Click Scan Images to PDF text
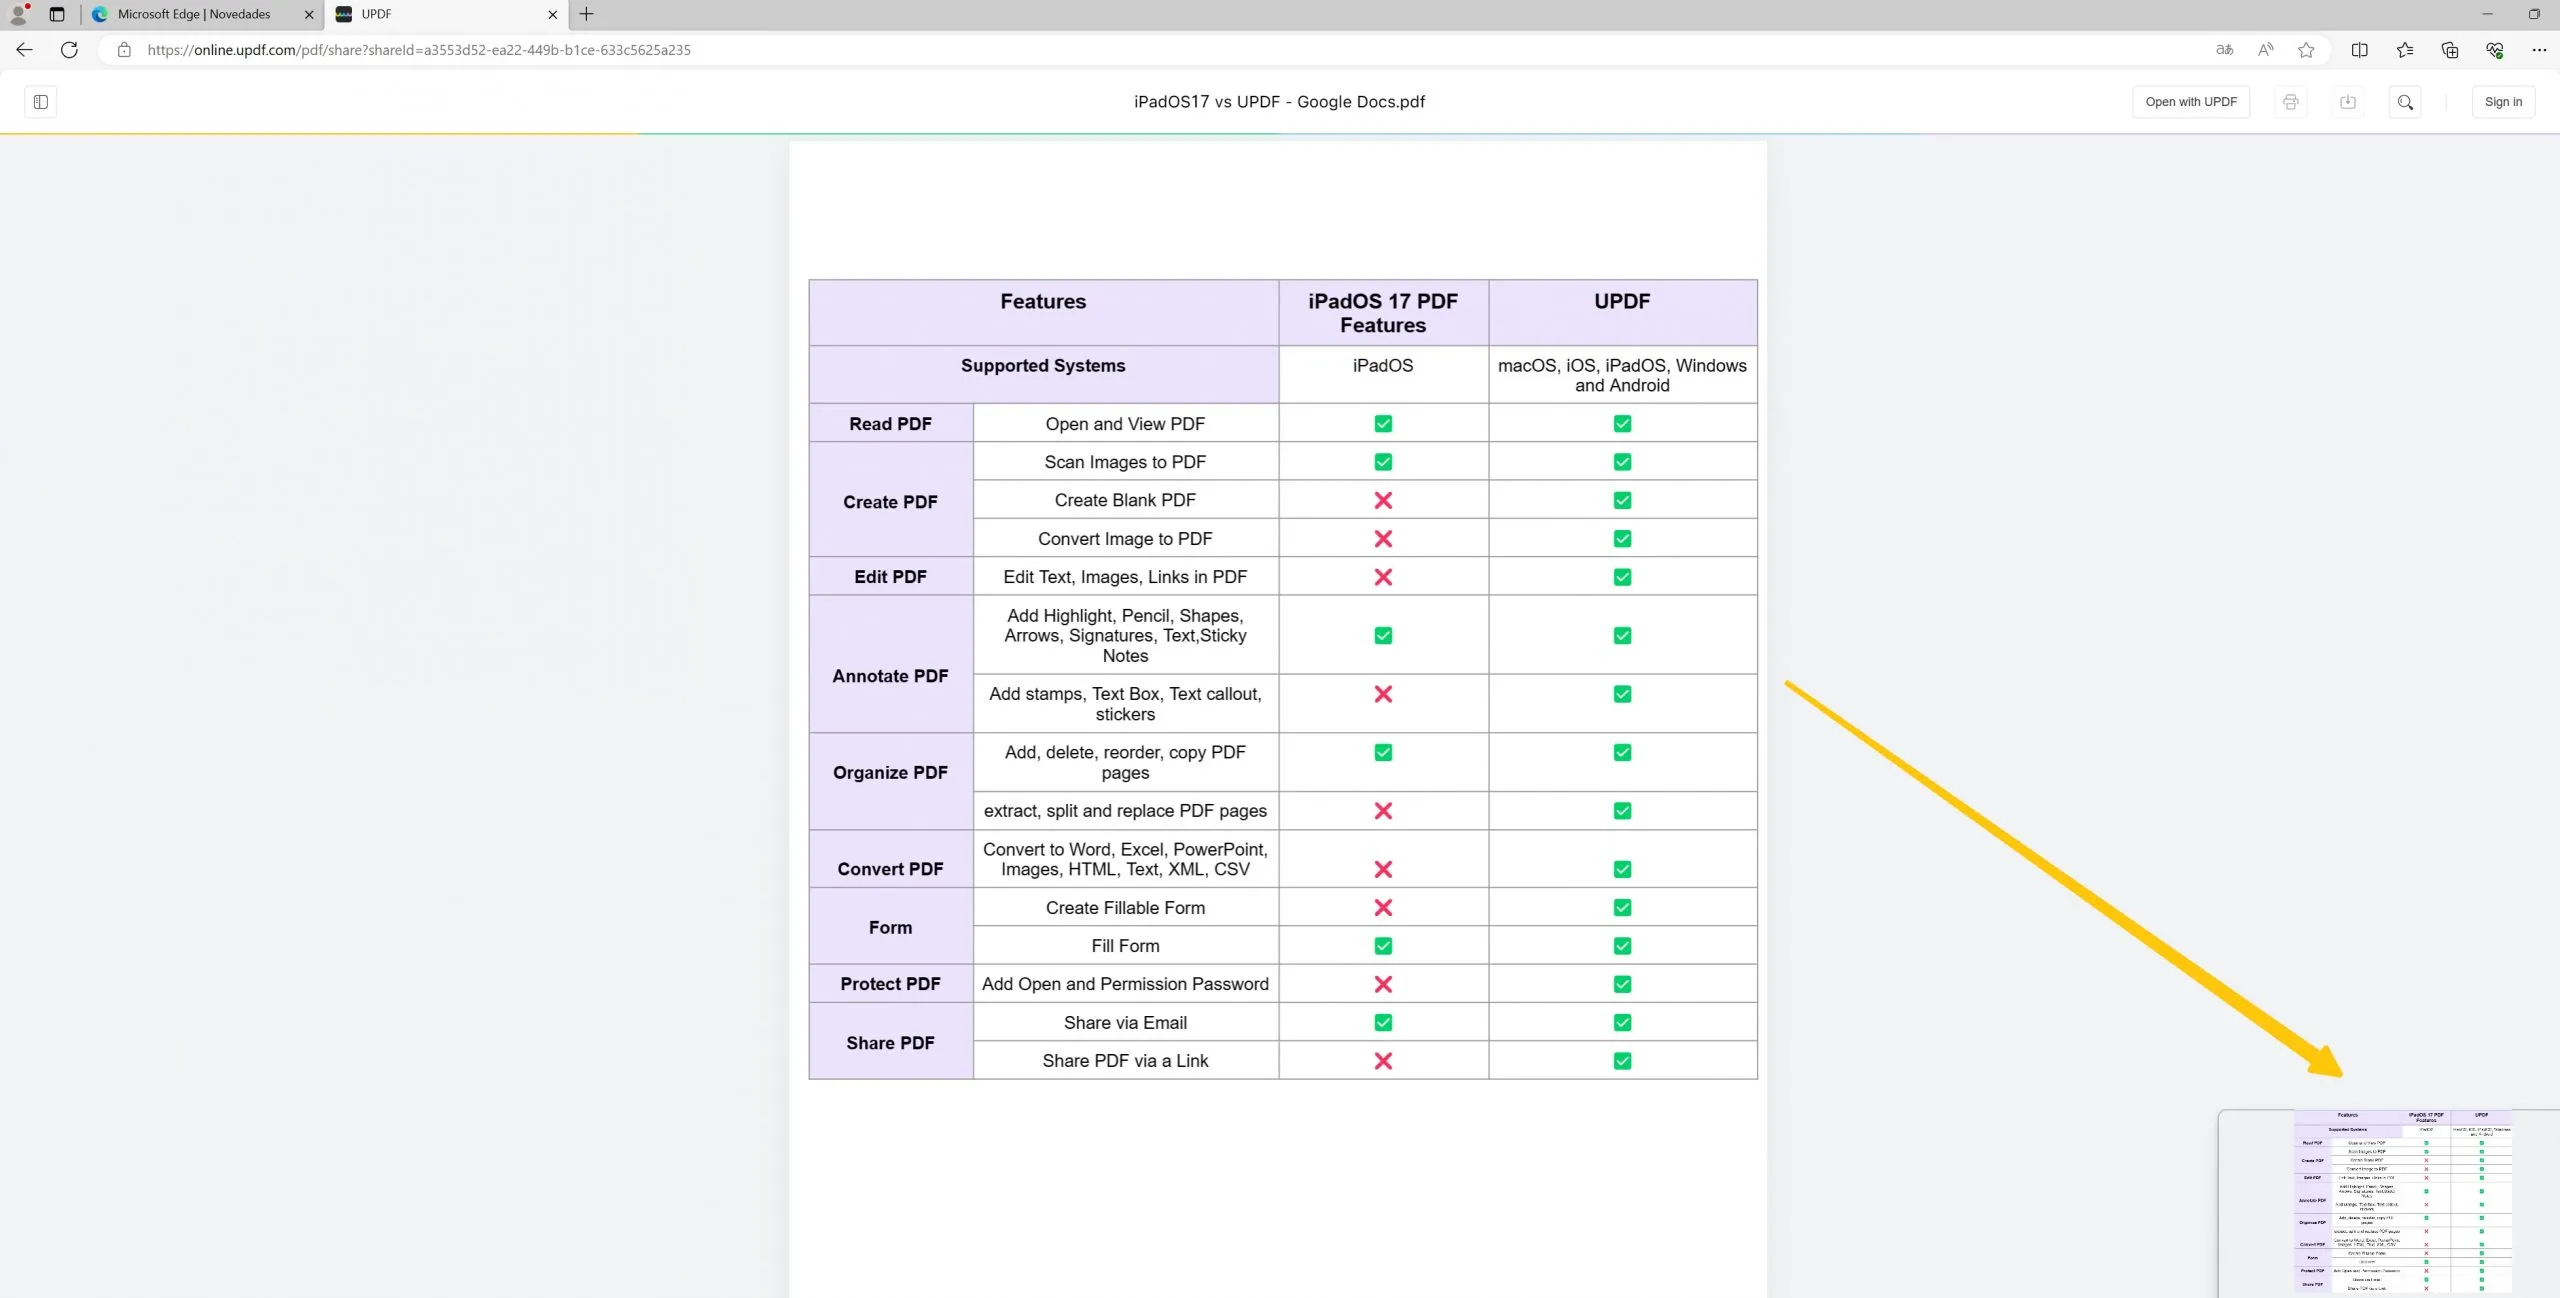This screenshot has width=2560, height=1298. pyautogui.click(x=1125, y=462)
